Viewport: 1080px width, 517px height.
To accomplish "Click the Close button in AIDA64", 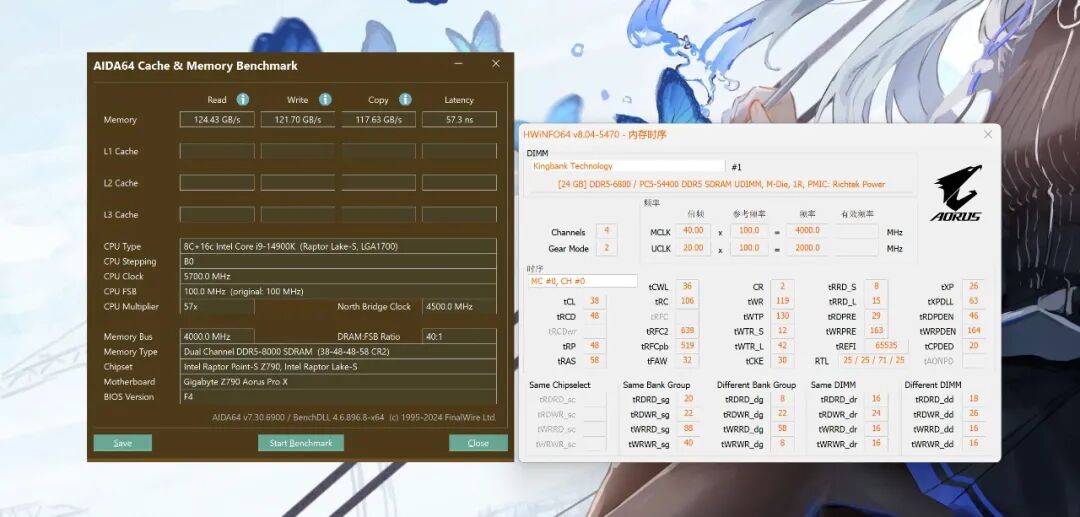I will [x=478, y=443].
